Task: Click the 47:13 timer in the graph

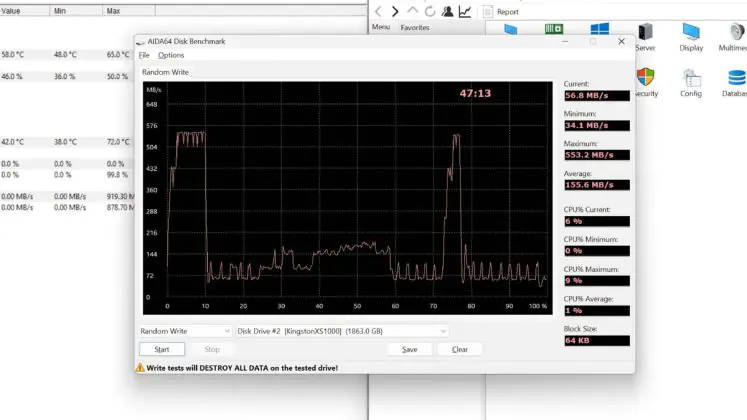Action: pos(475,93)
